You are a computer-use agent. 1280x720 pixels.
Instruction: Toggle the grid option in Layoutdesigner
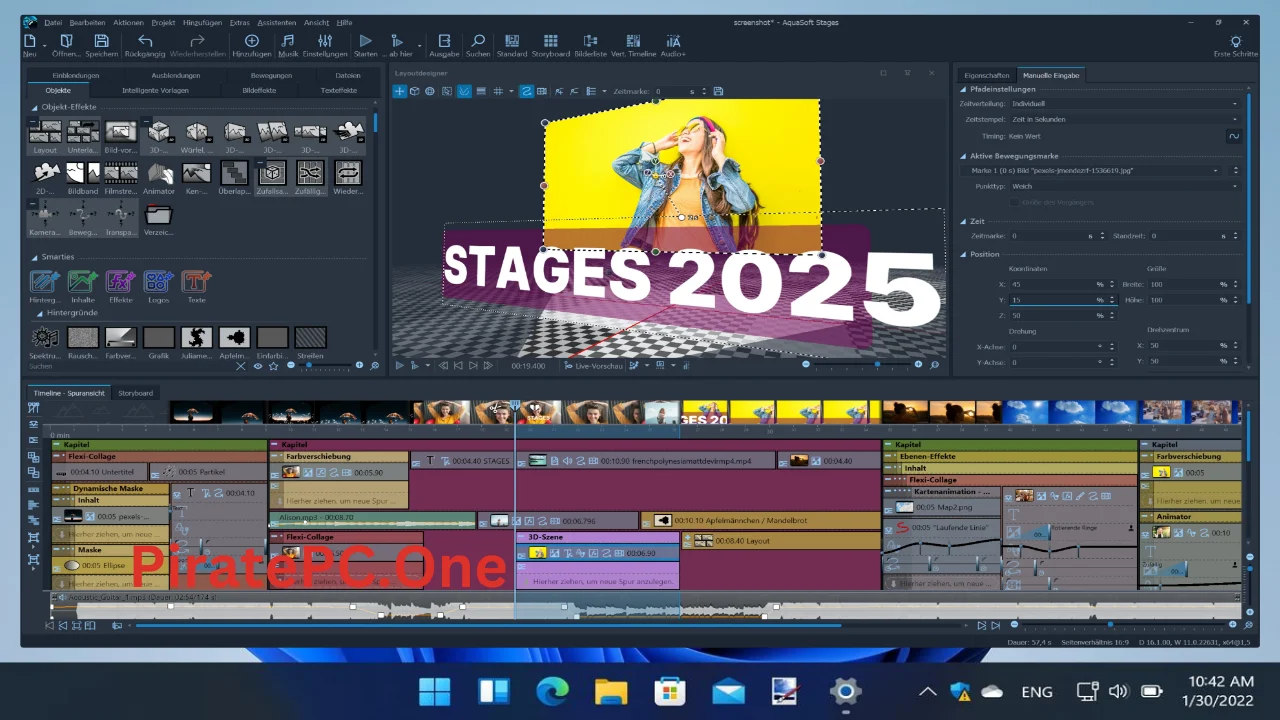click(x=498, y=91)
